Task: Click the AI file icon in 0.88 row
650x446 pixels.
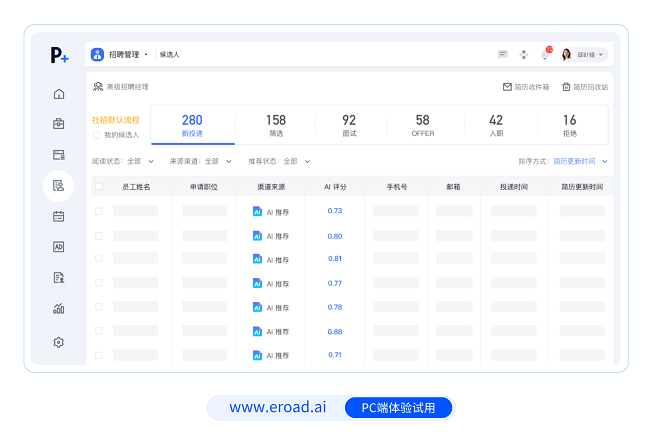Action: coord(257,331)
